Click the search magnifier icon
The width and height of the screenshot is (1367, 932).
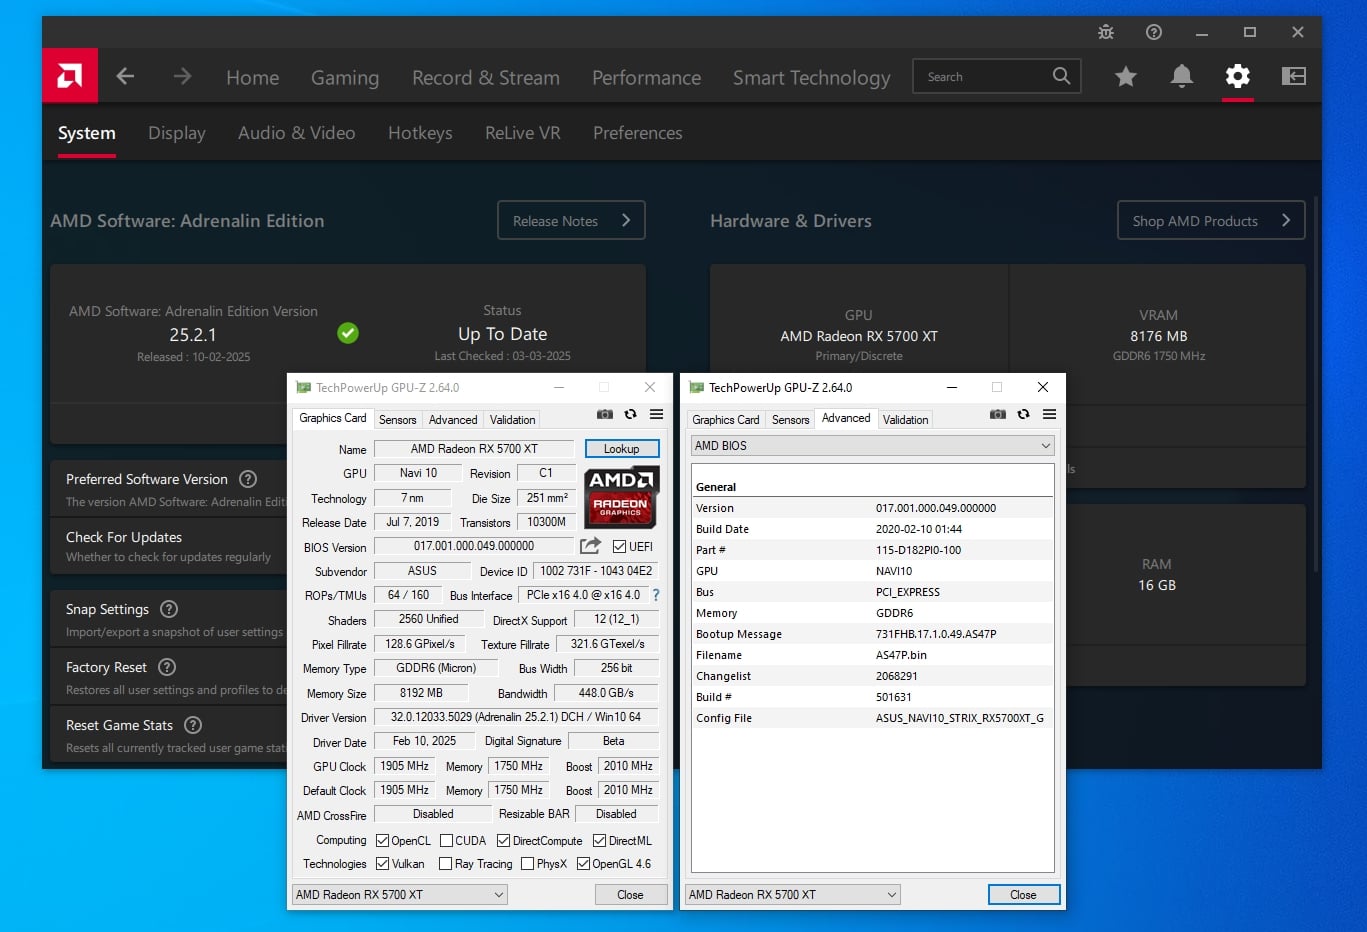point(1061,76)
